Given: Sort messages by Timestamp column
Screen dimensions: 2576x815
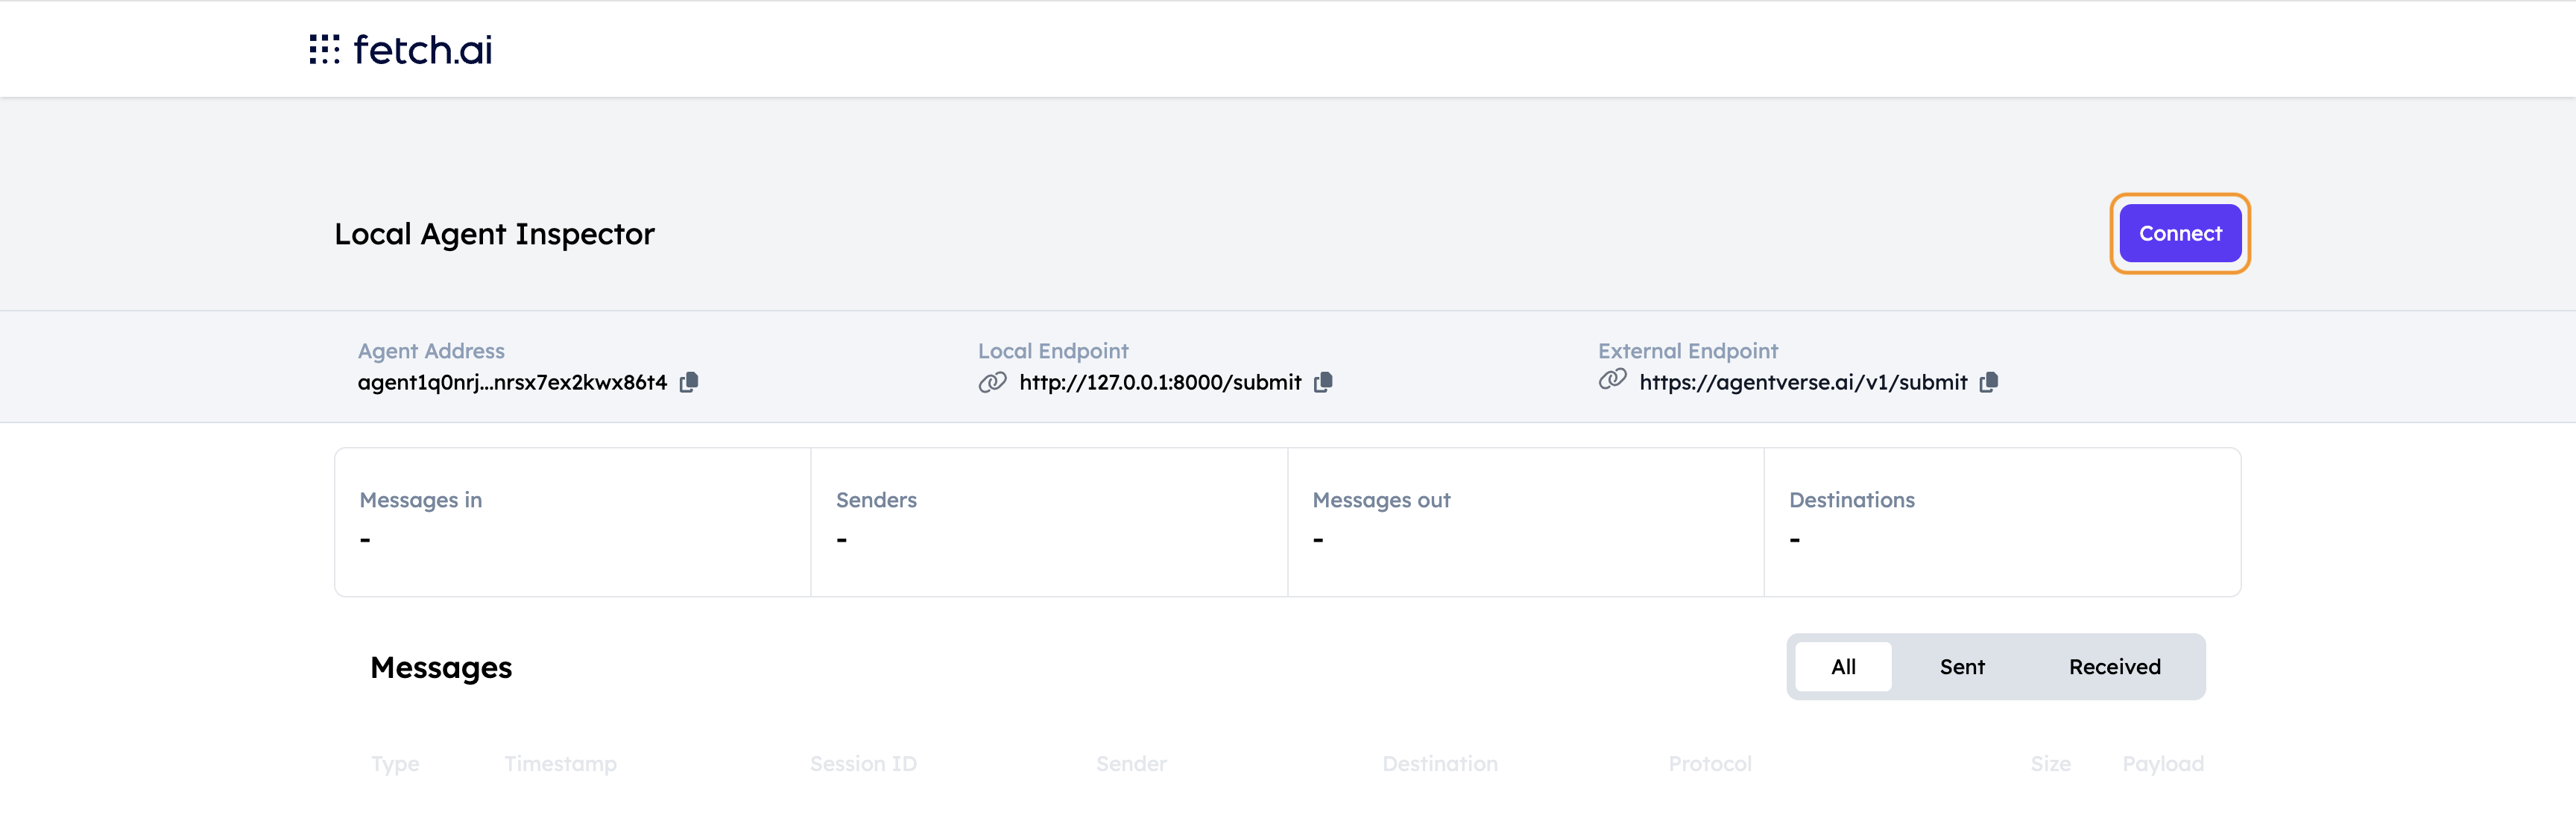Looking at the screenshot, I should tap(560, 764).
